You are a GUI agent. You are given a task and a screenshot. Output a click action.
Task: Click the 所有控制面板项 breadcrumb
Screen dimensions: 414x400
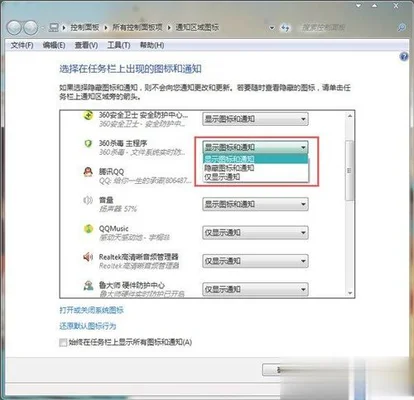137,27
